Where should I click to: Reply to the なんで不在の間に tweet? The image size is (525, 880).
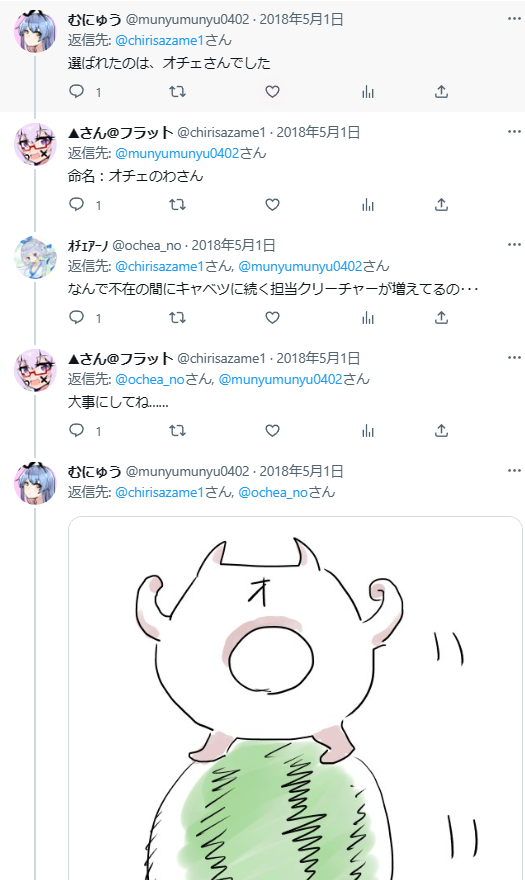coord(76,318)
